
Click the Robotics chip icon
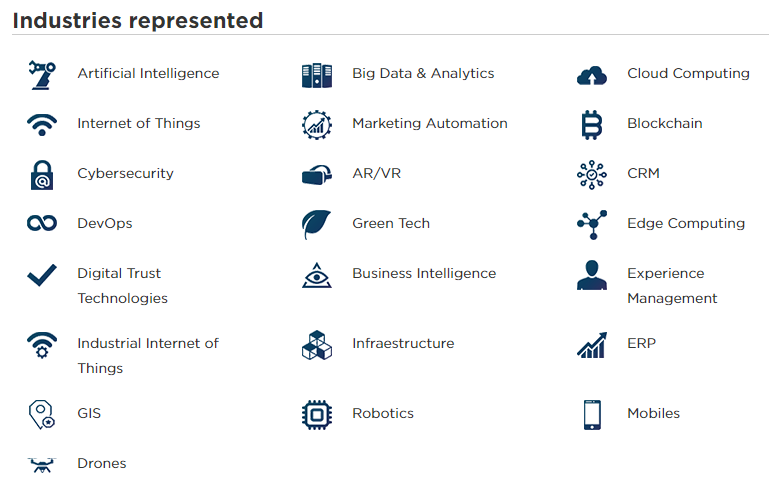(317, 415)
